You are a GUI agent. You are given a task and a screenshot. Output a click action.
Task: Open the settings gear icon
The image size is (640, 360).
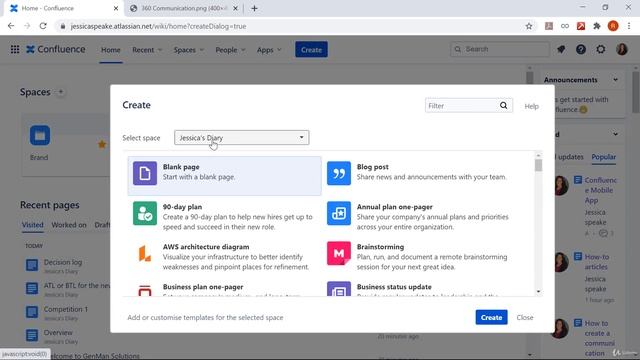[601, 49]
